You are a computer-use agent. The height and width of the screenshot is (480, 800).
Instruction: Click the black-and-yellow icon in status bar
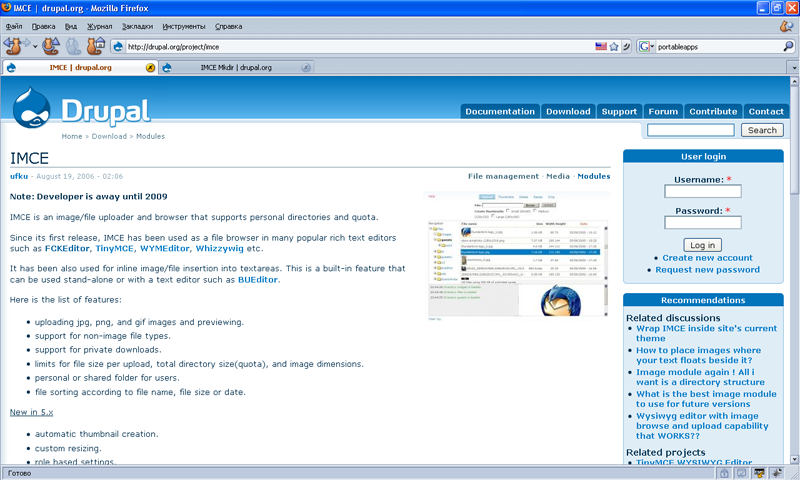(x=759, y=473)
